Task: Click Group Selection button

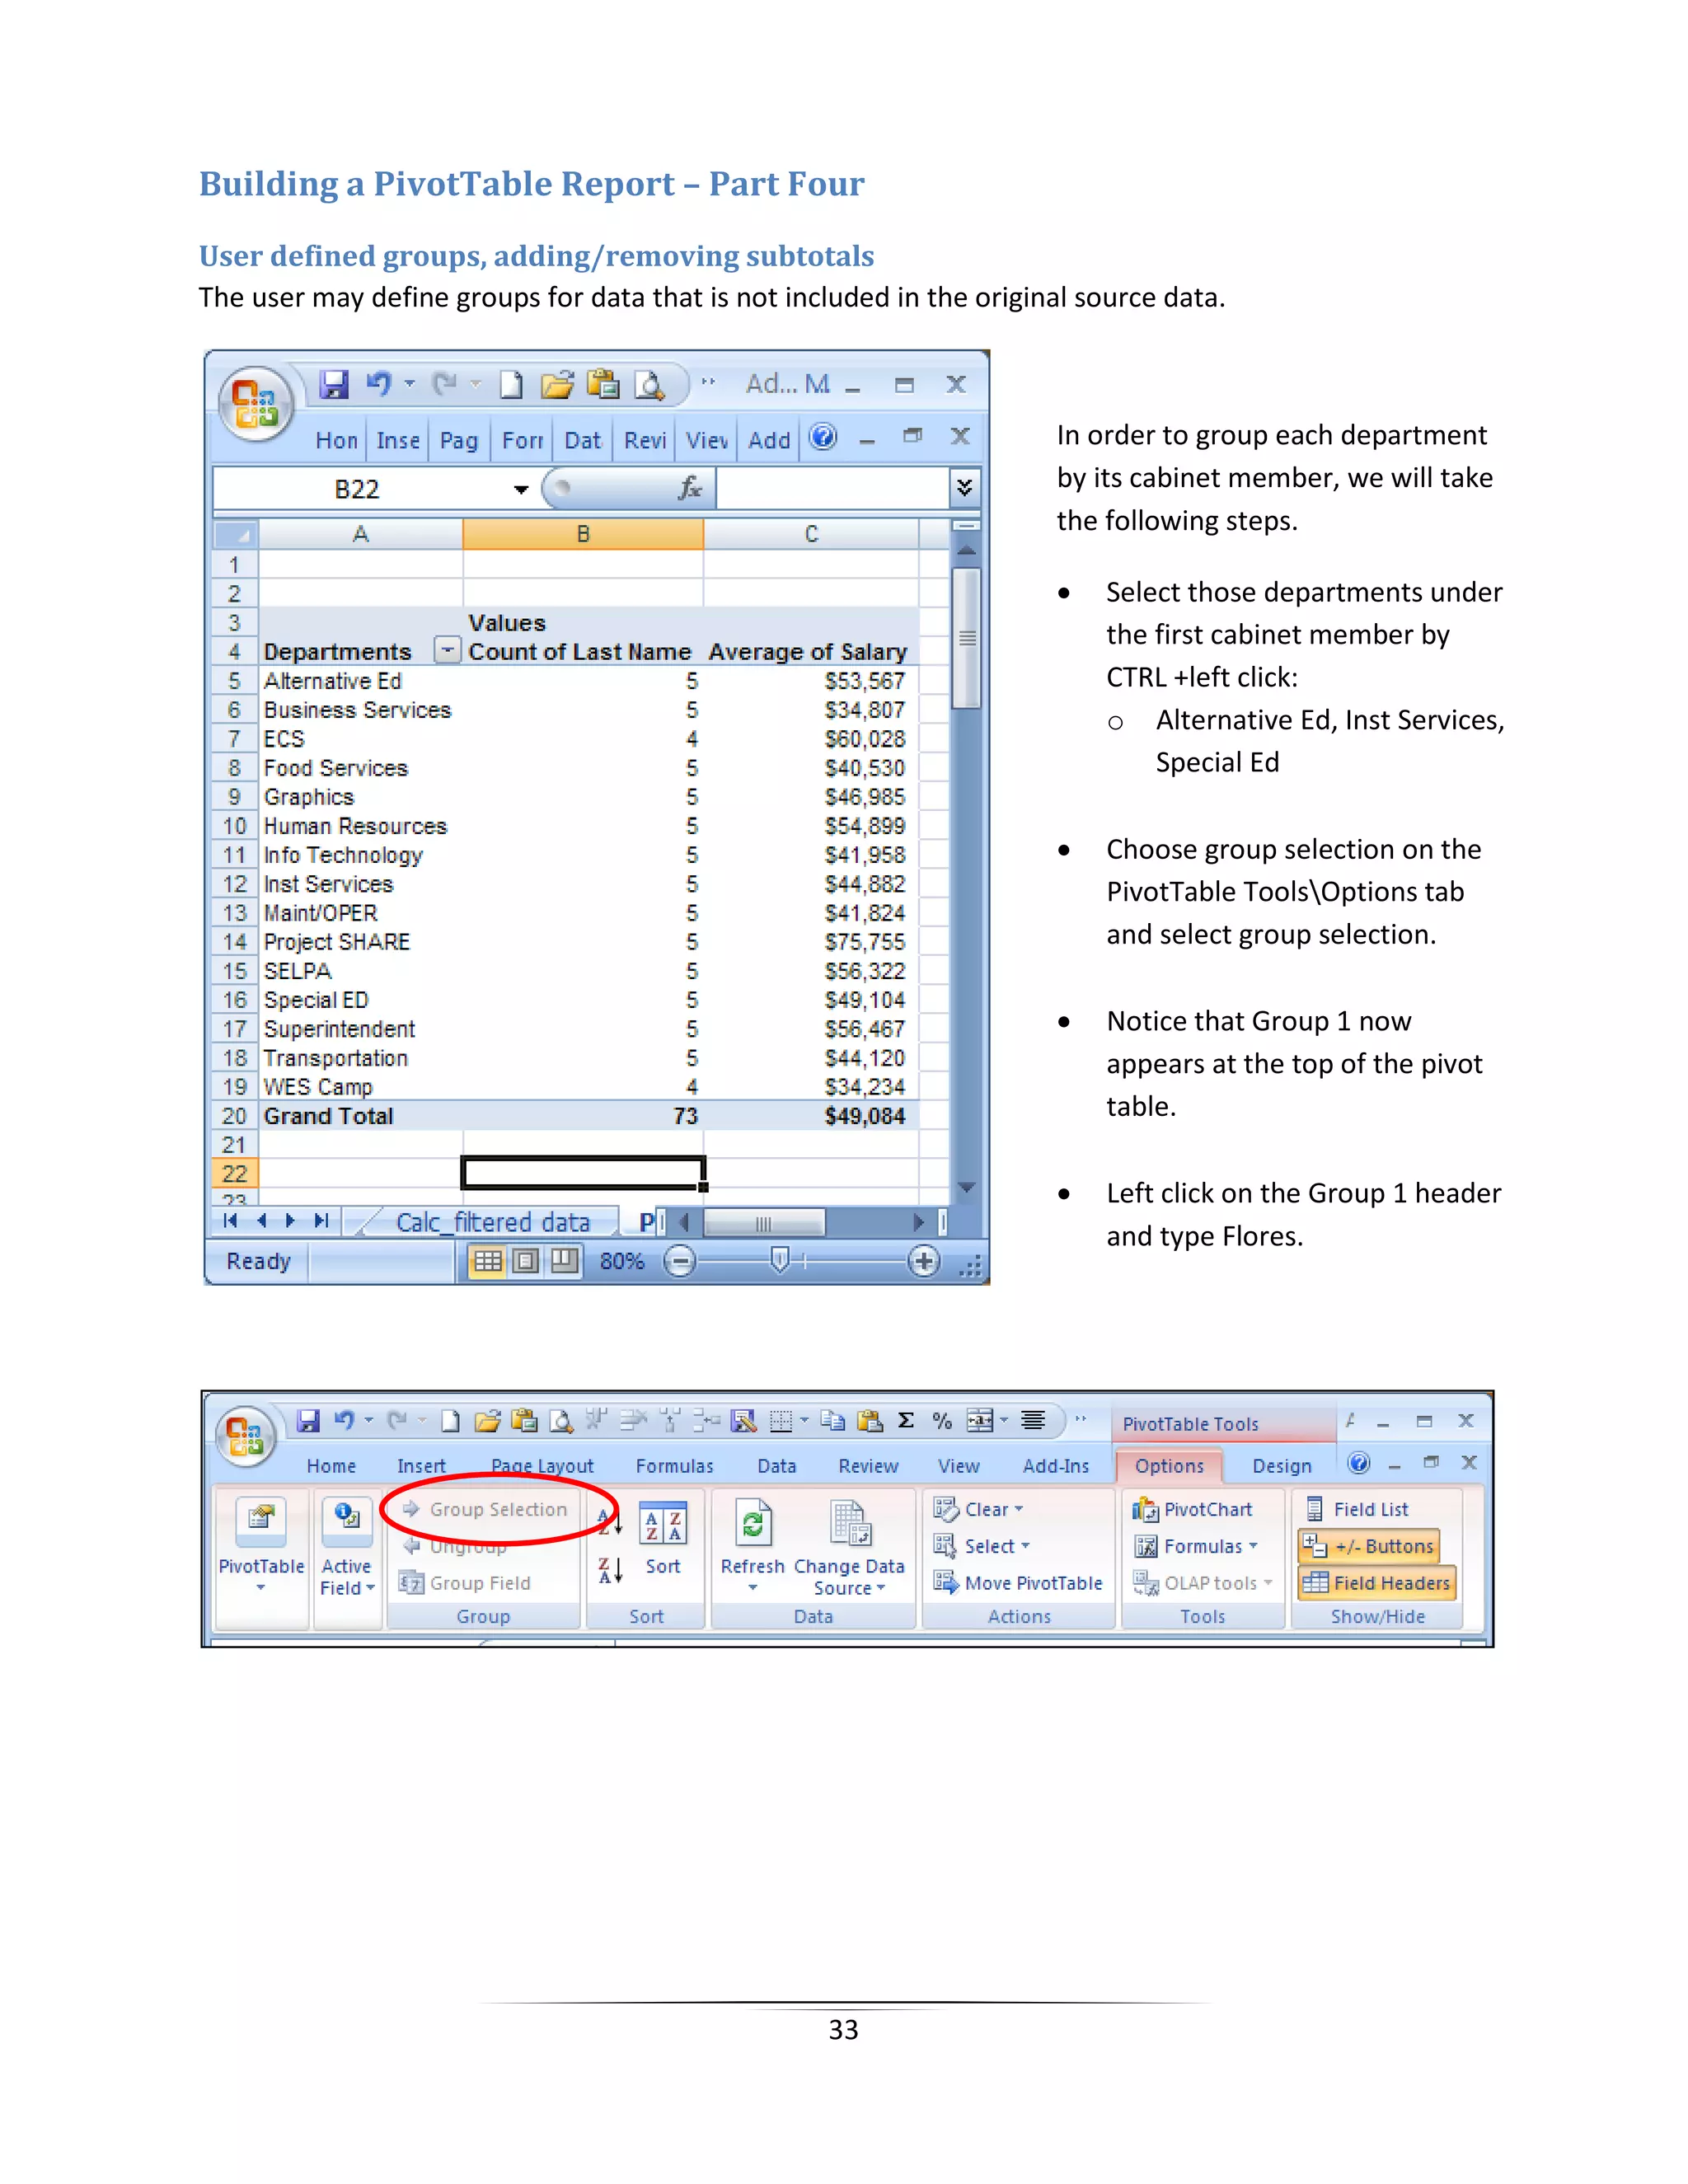Action: (485, 1509)
